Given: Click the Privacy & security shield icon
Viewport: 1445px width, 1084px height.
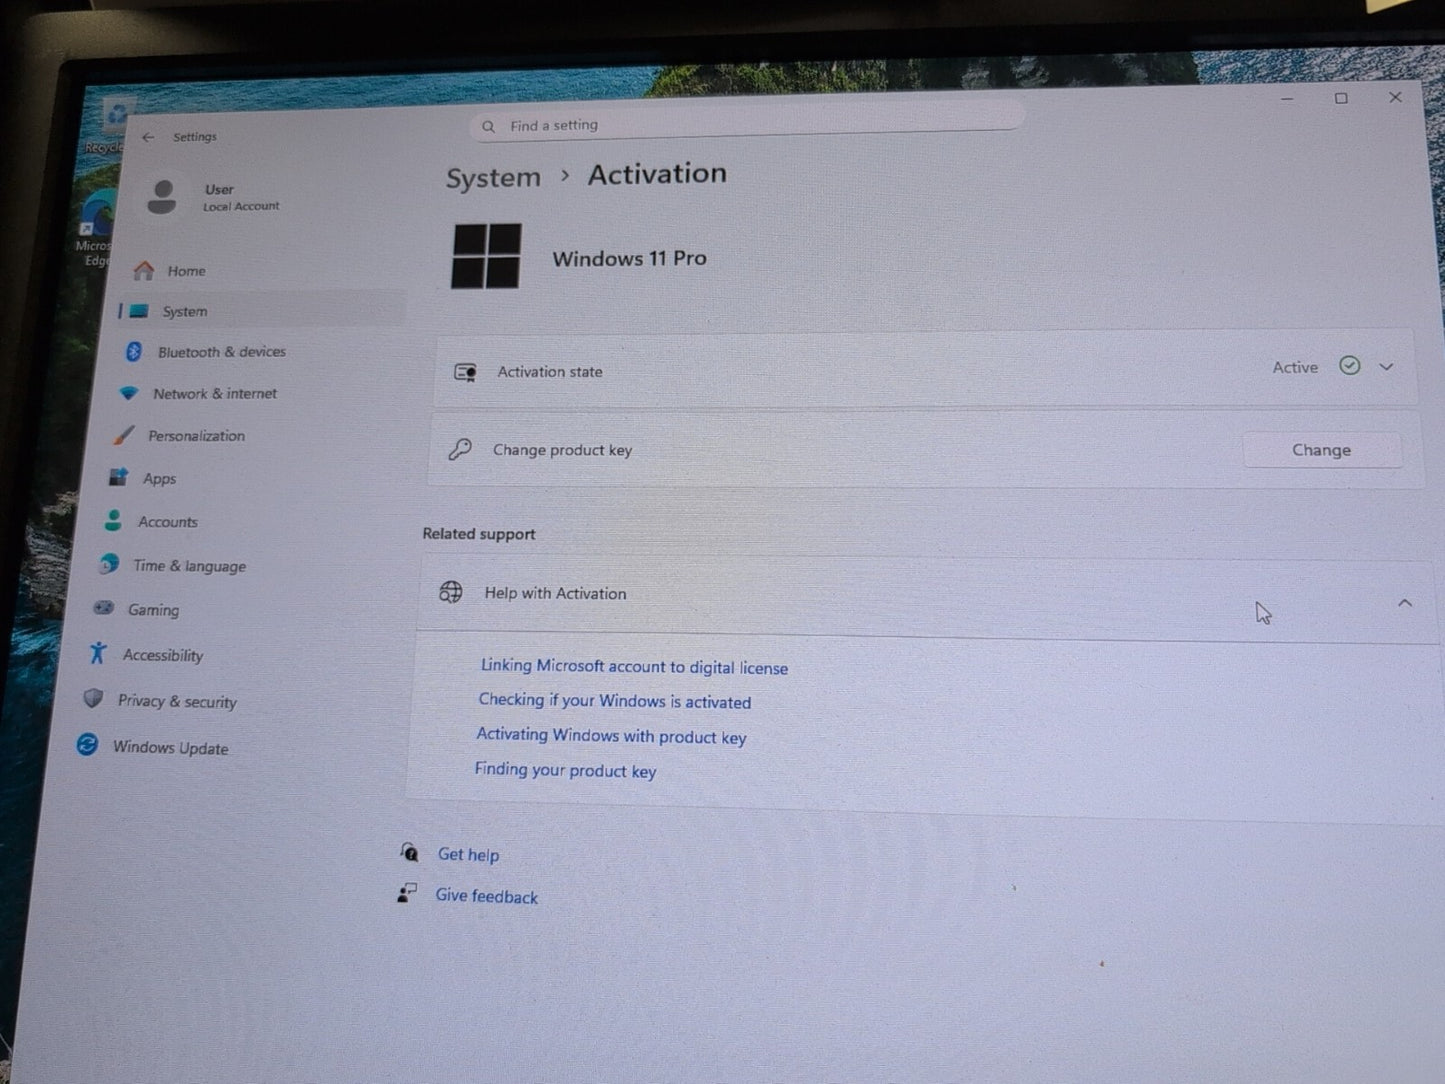Looking at the screenshot, I should click(93, 698).
